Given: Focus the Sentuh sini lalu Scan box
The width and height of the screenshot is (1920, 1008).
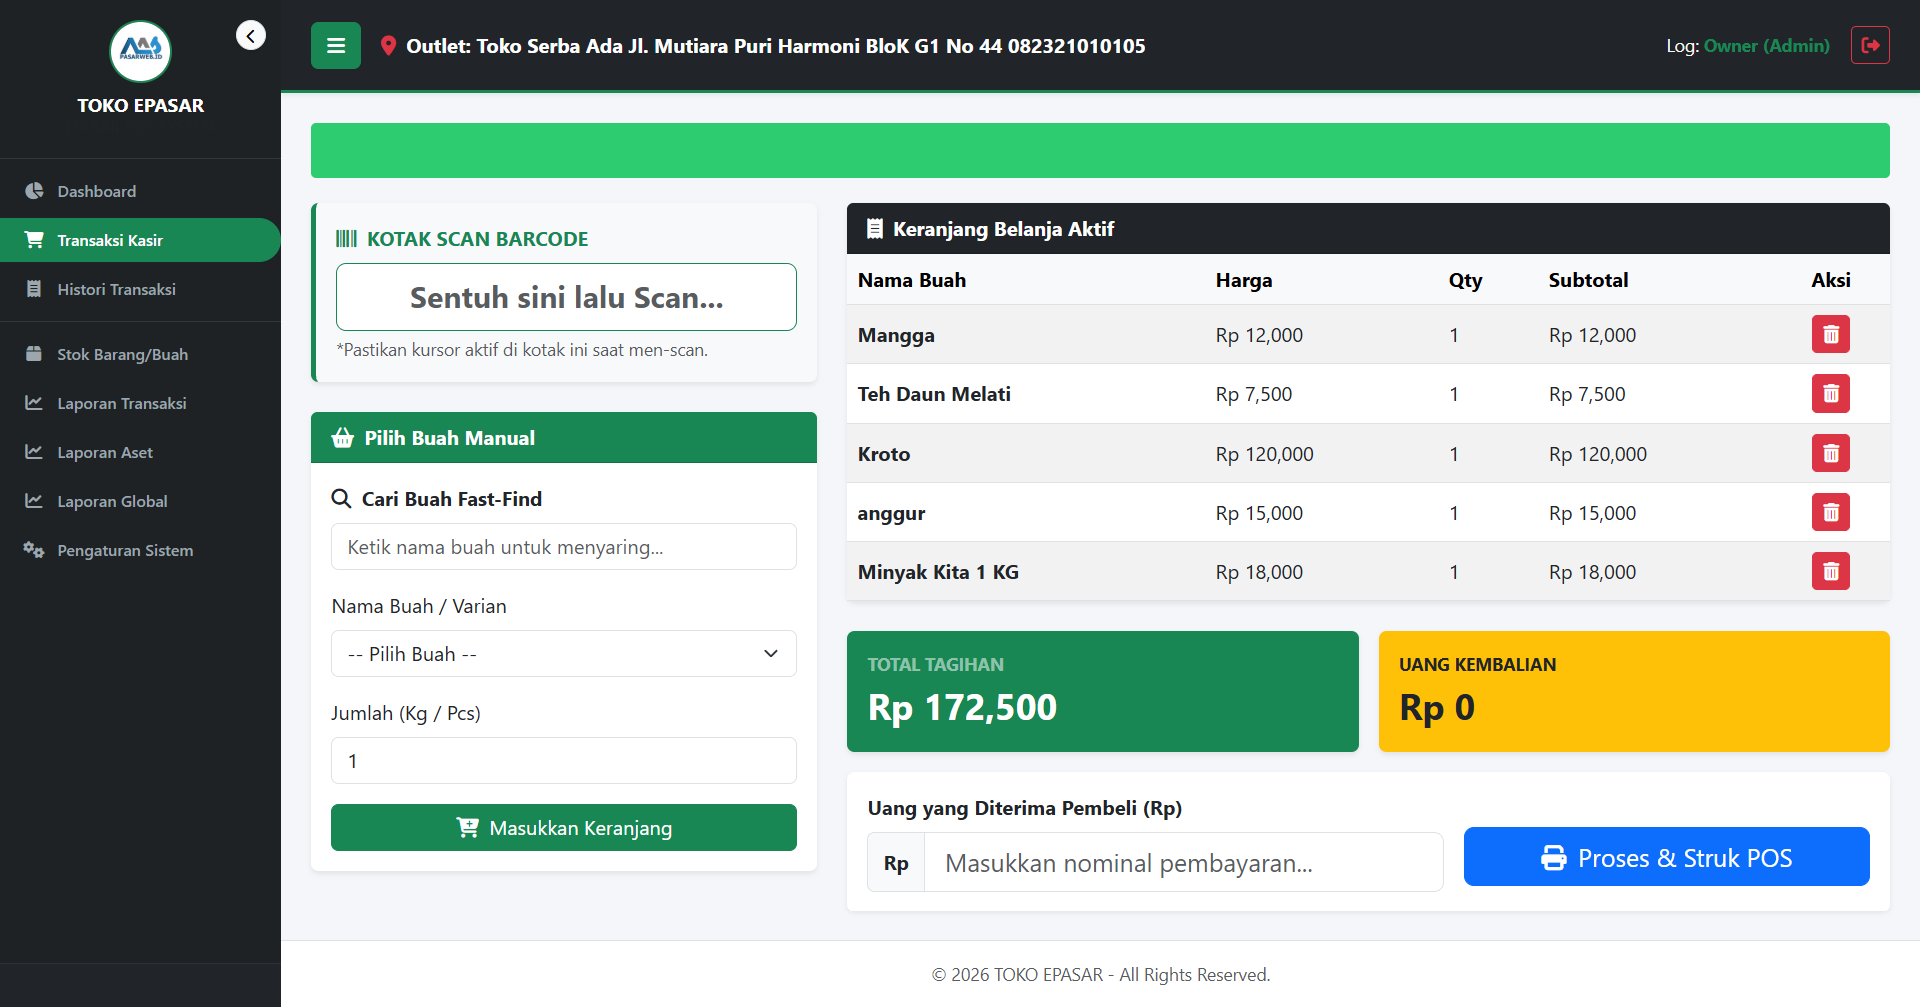Looking at the screenshot, I should coord(566,297).
